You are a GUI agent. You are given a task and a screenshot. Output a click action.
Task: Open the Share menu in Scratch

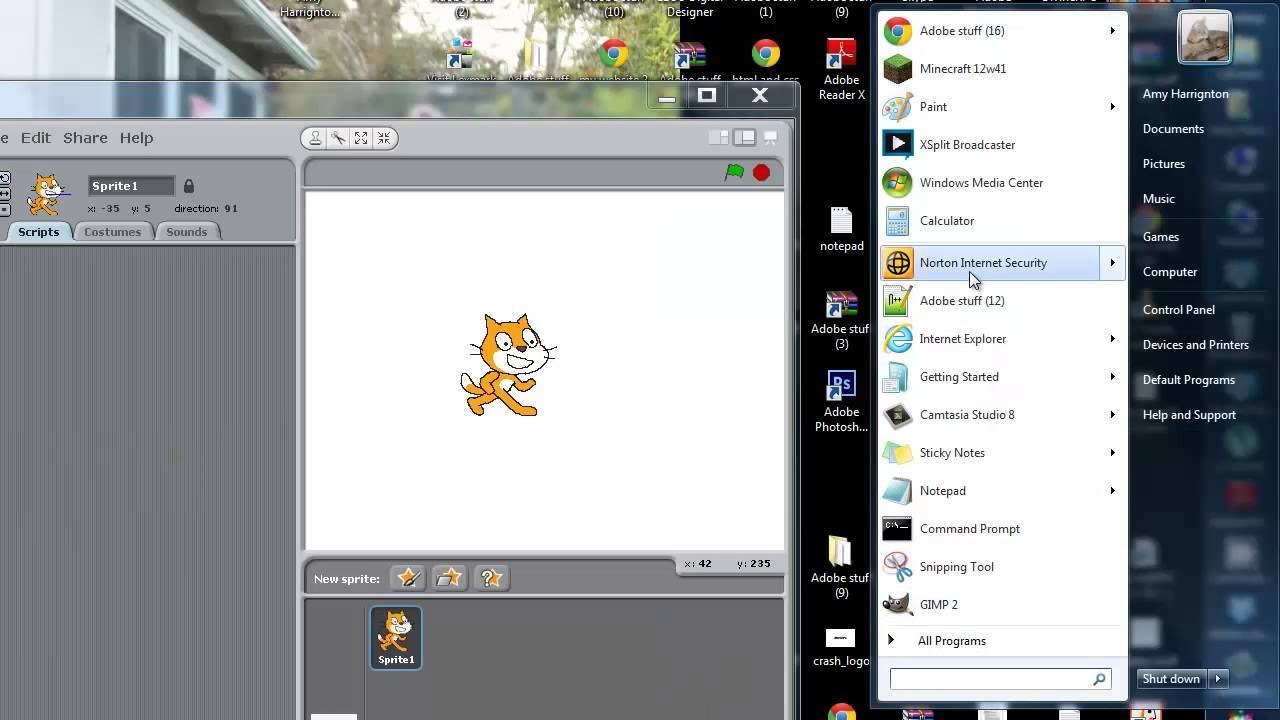[x=85, y=138]
